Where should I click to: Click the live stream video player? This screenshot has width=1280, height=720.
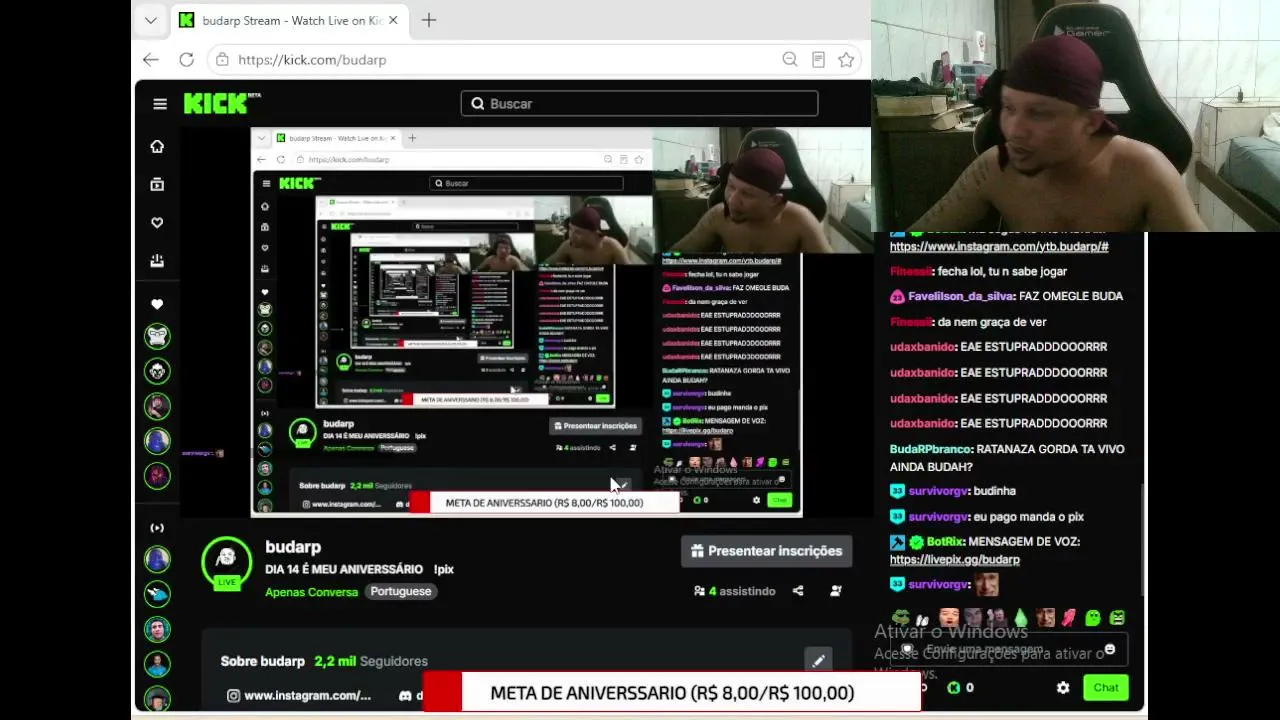coord(526,322)
